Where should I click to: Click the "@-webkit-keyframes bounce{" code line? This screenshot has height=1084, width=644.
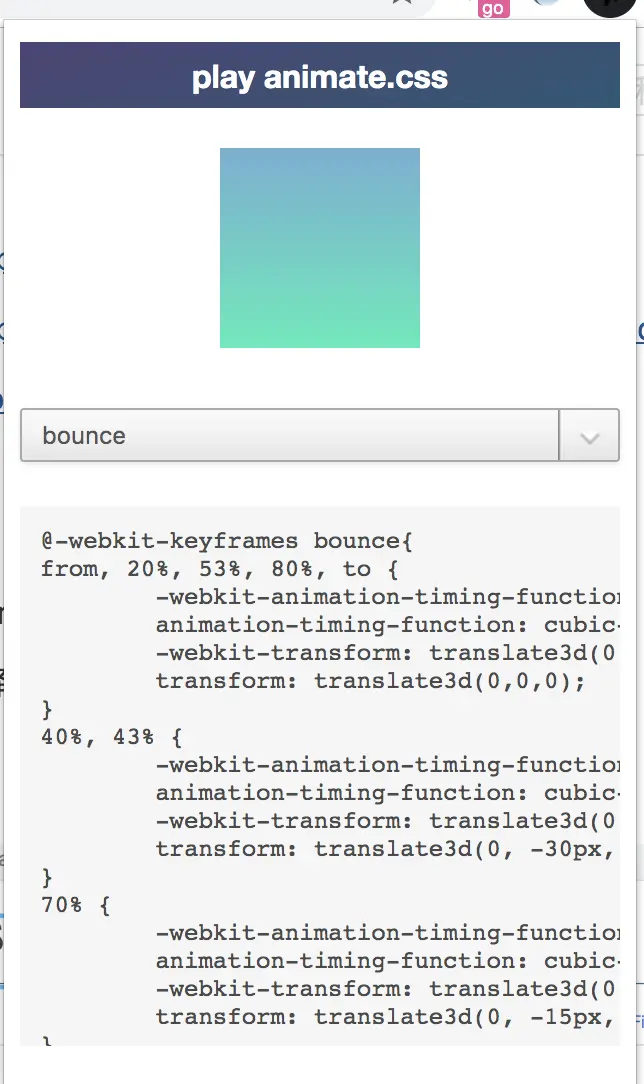pos(227,541)
